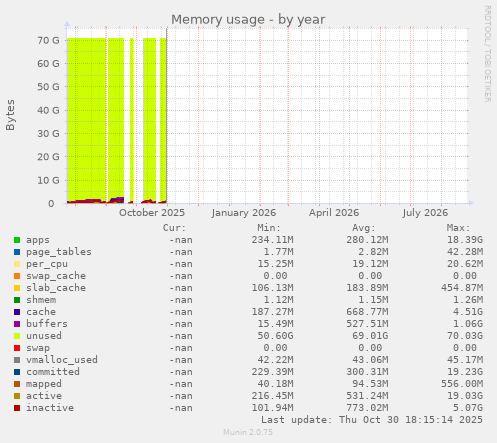Click the '40 G' axis tick label
This screenshot has height=443, width=497.
coord(48,110)
